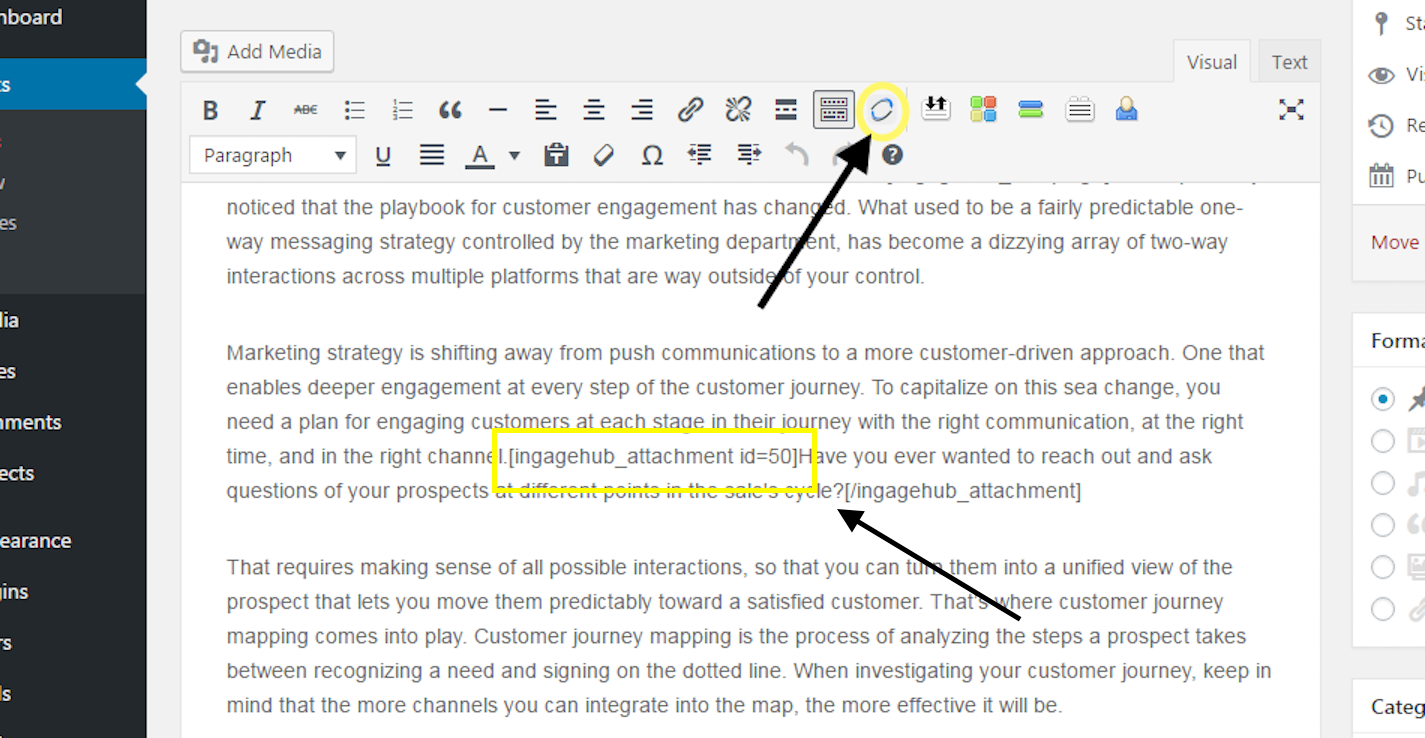Click the paste as text icon
The width and height of the screenshot is (1425, 738).
point(556,155)
